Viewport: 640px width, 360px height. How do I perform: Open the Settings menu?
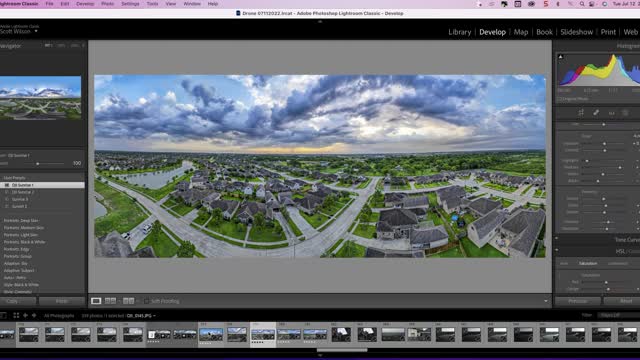[x=130, y=4]
